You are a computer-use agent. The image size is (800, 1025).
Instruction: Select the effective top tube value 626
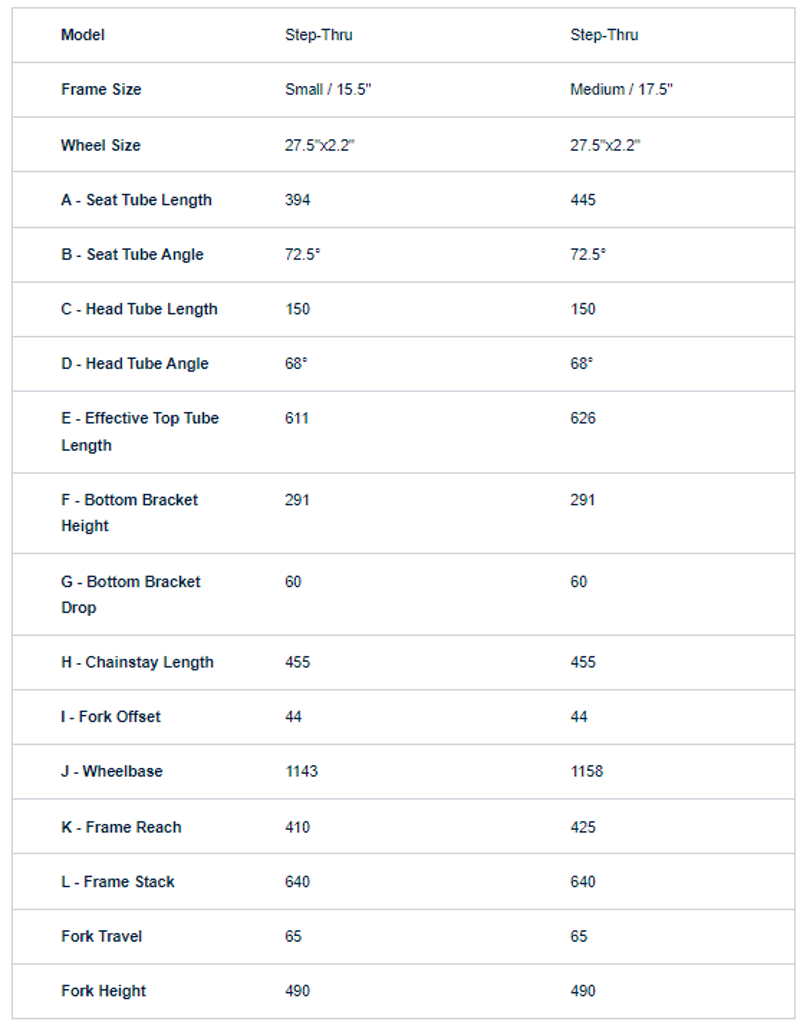583,418
